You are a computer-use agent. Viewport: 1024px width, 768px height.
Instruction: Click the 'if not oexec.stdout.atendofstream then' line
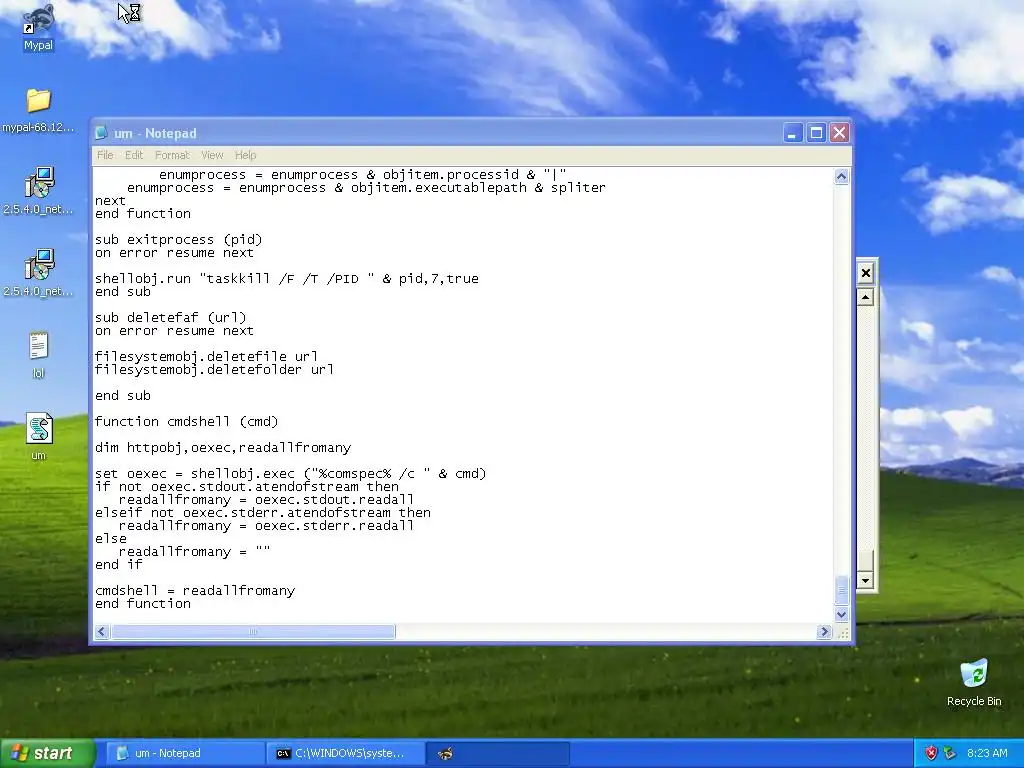click(247, 487)
